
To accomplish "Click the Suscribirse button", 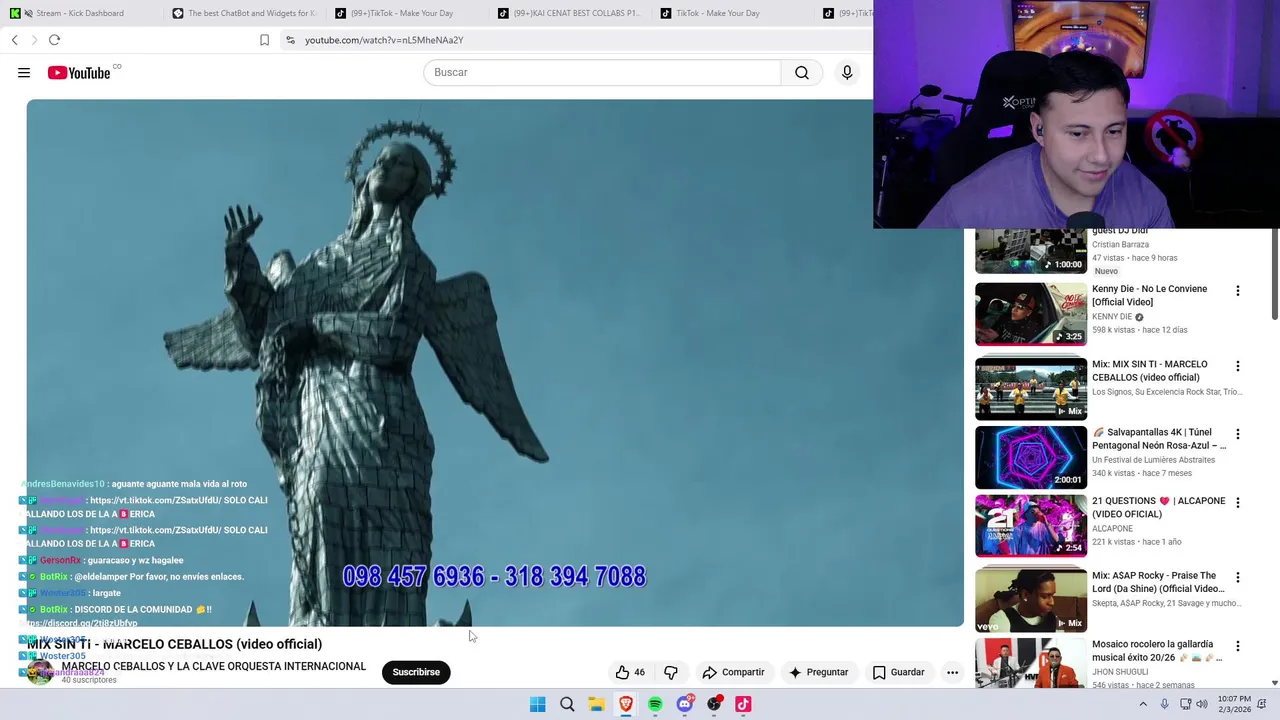I will tap(416, 672).
